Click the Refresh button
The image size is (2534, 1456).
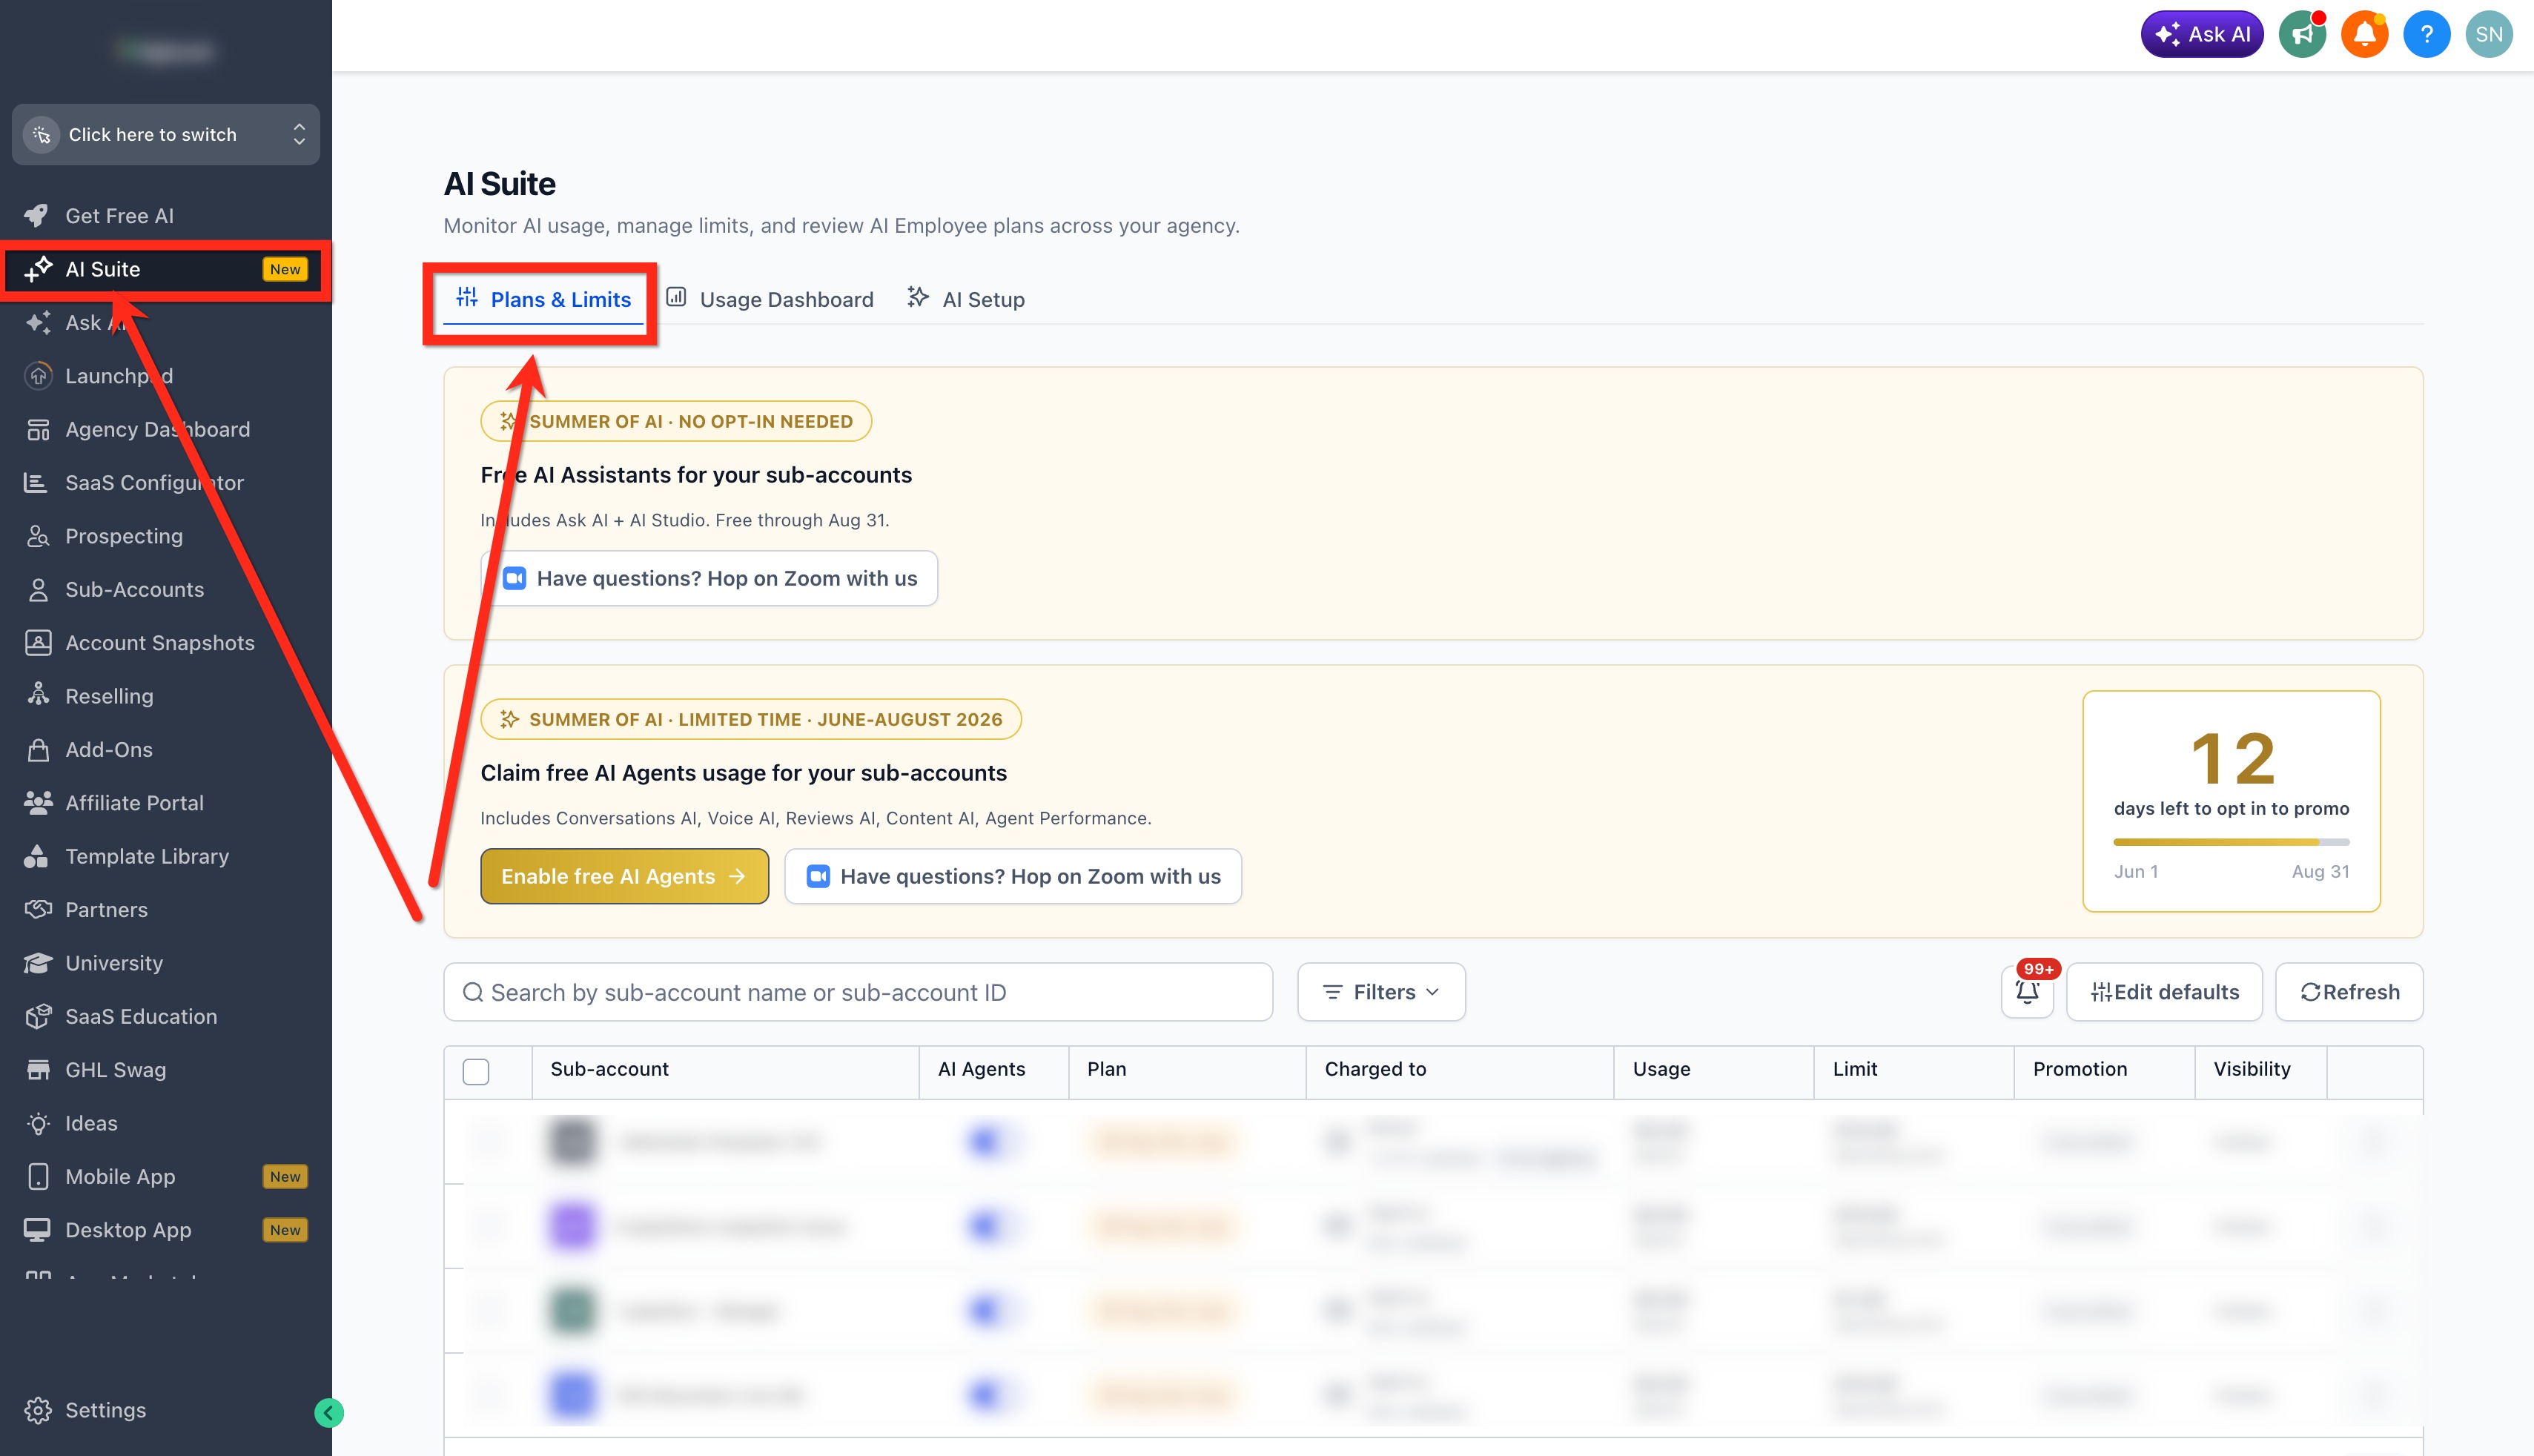[x=2349, y=992]
